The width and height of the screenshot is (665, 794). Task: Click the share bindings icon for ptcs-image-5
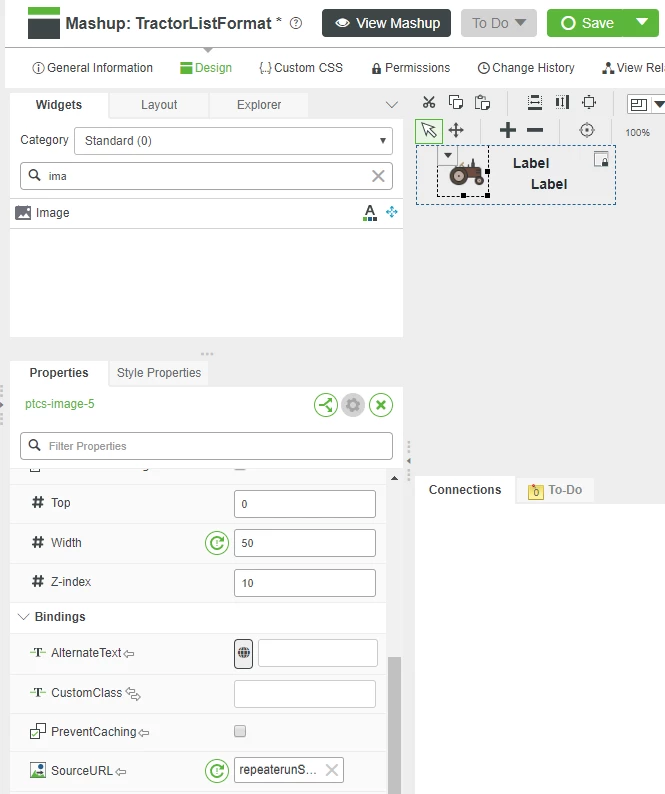pos(326,405)
